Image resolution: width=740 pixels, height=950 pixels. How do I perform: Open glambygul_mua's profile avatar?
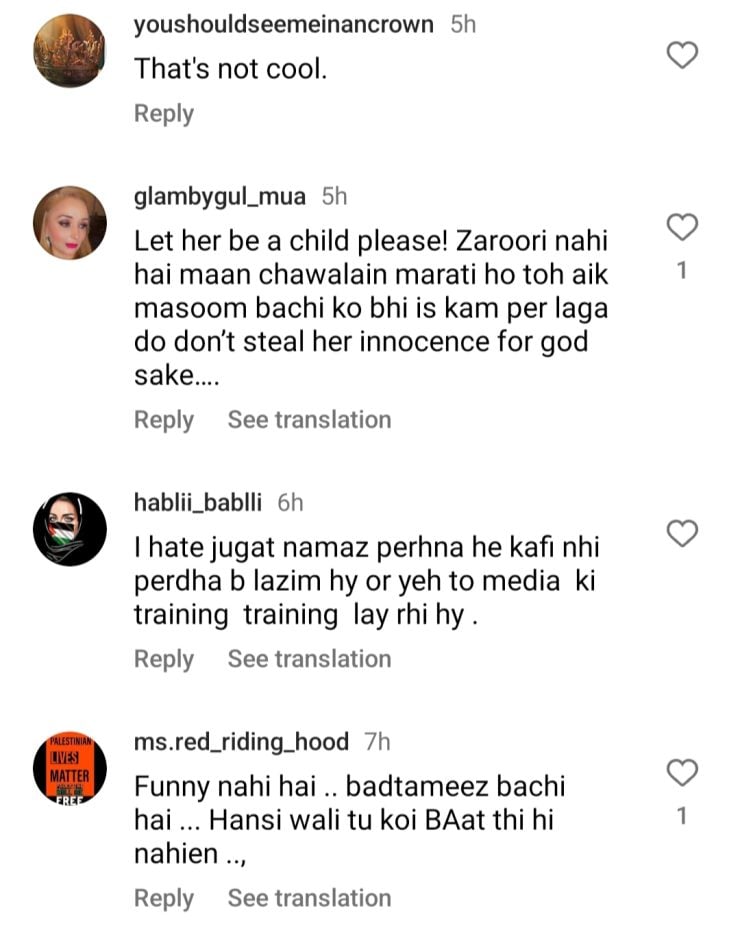click(70, 223)
